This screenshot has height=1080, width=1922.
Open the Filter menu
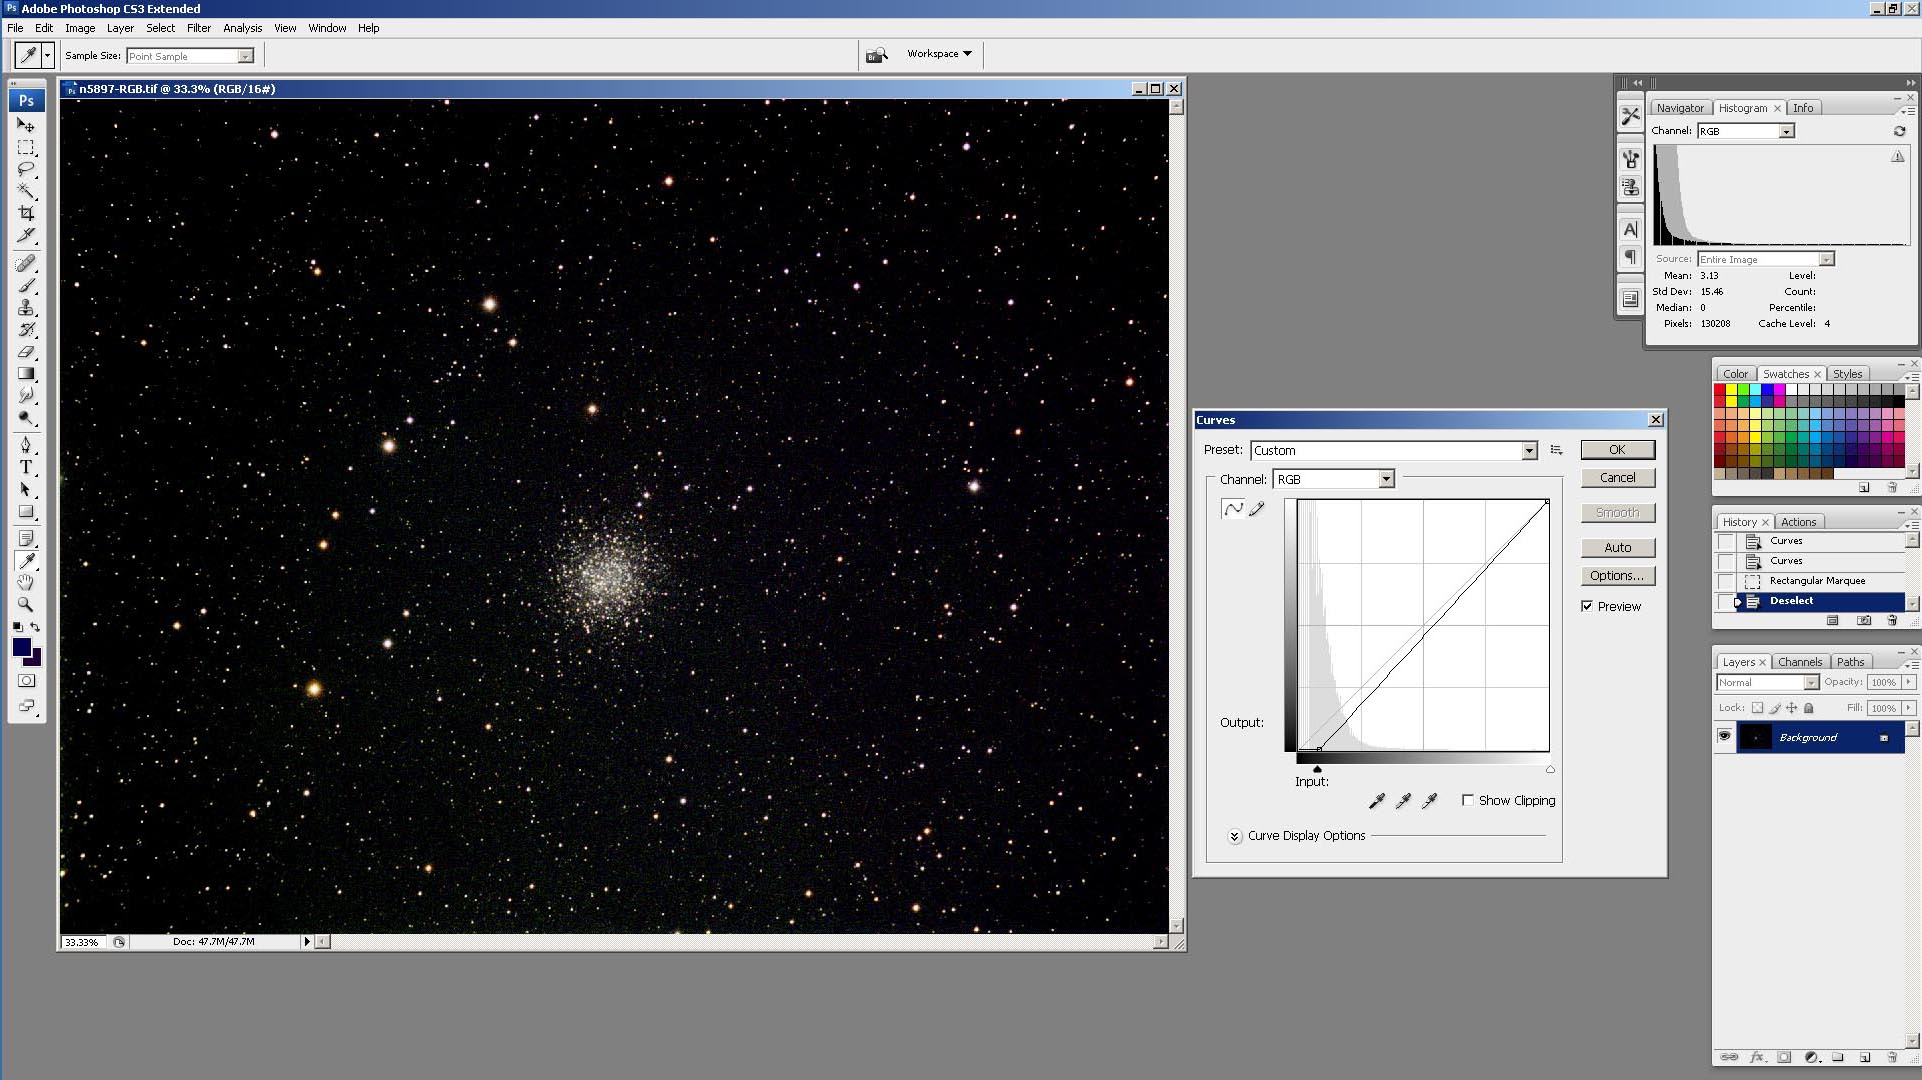198,28
